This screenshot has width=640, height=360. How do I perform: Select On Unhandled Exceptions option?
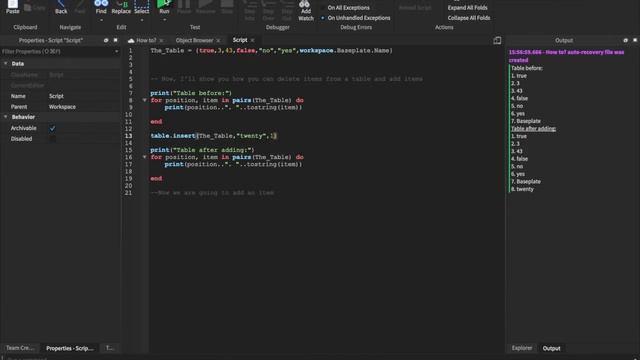point(355,18)
